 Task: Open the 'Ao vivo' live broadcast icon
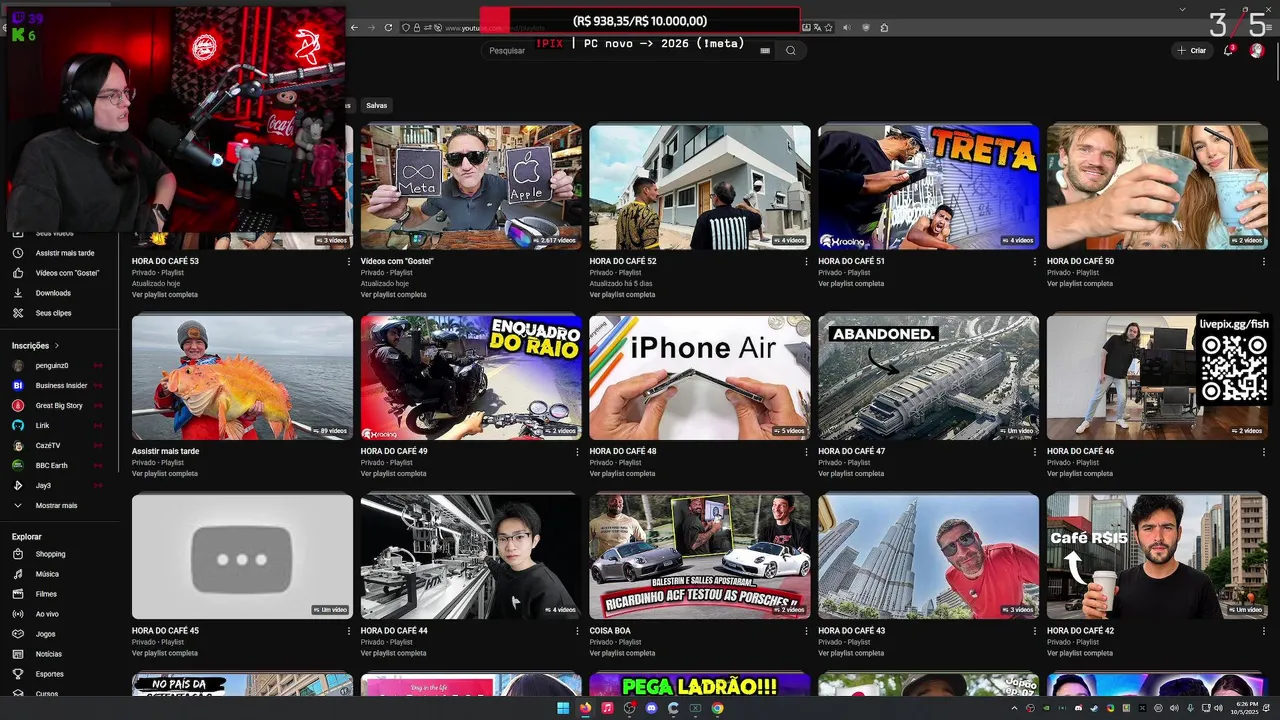pos(17,614)
